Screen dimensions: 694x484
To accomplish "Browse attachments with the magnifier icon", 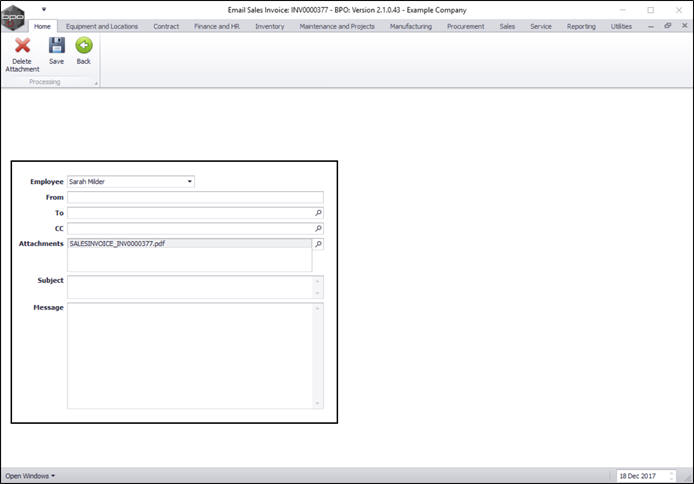I will tap(318, 244).
